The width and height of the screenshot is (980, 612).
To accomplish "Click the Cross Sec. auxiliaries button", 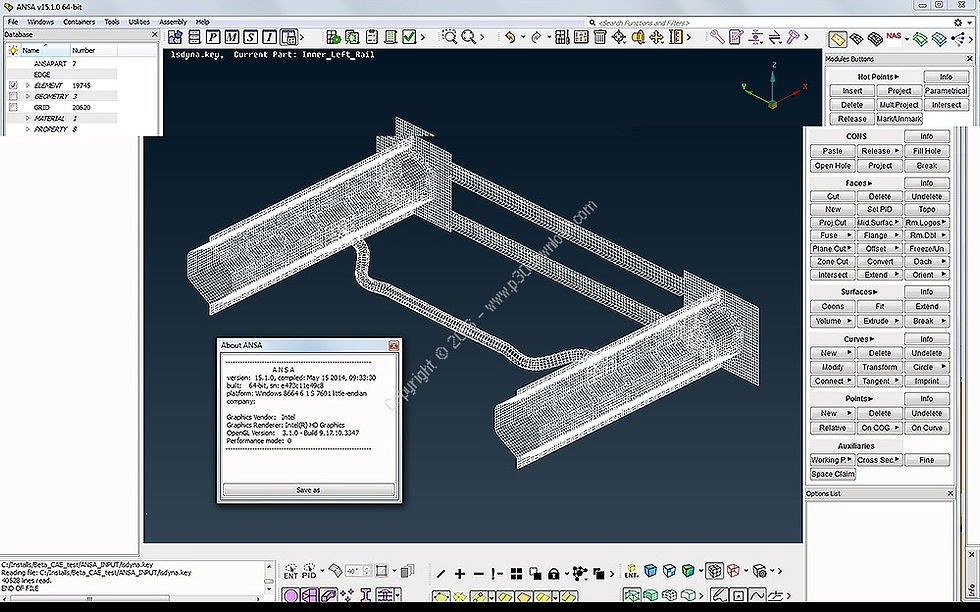I will pyautogui.click(x=879, y=460).
